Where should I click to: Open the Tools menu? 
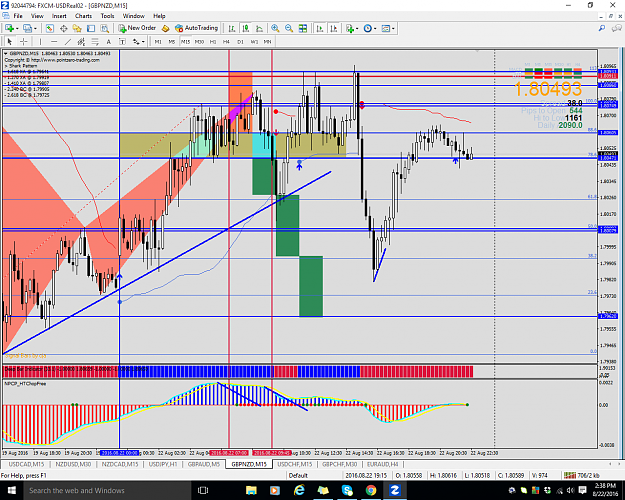click(107, 16)
